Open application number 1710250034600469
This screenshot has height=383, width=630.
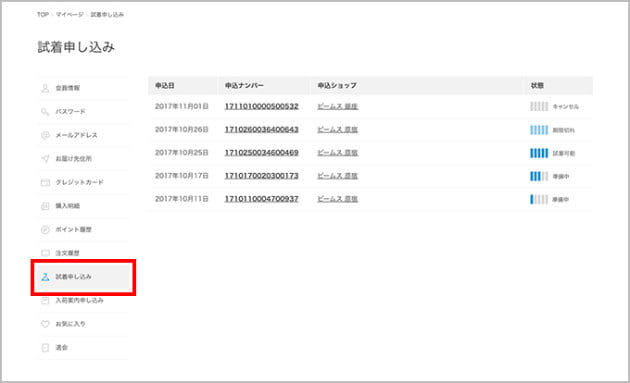[x=261, y=153]
